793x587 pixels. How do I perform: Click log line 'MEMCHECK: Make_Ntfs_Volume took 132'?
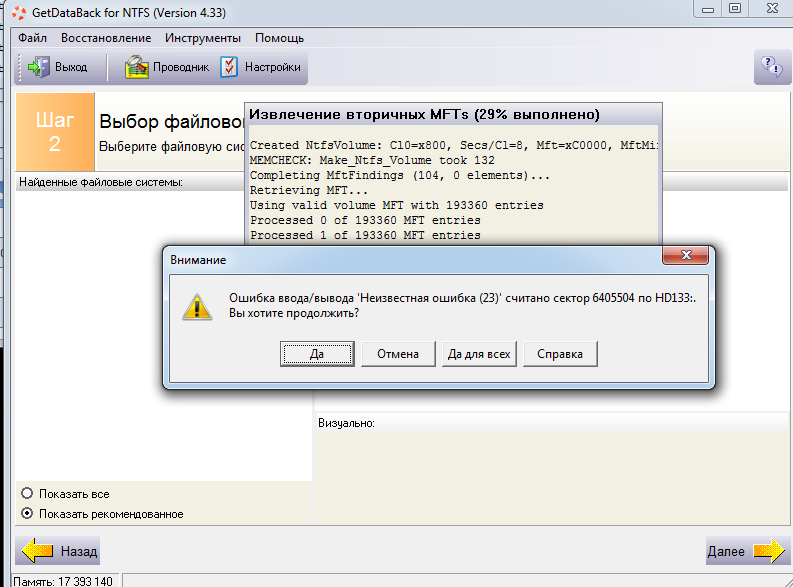(372, 160)
